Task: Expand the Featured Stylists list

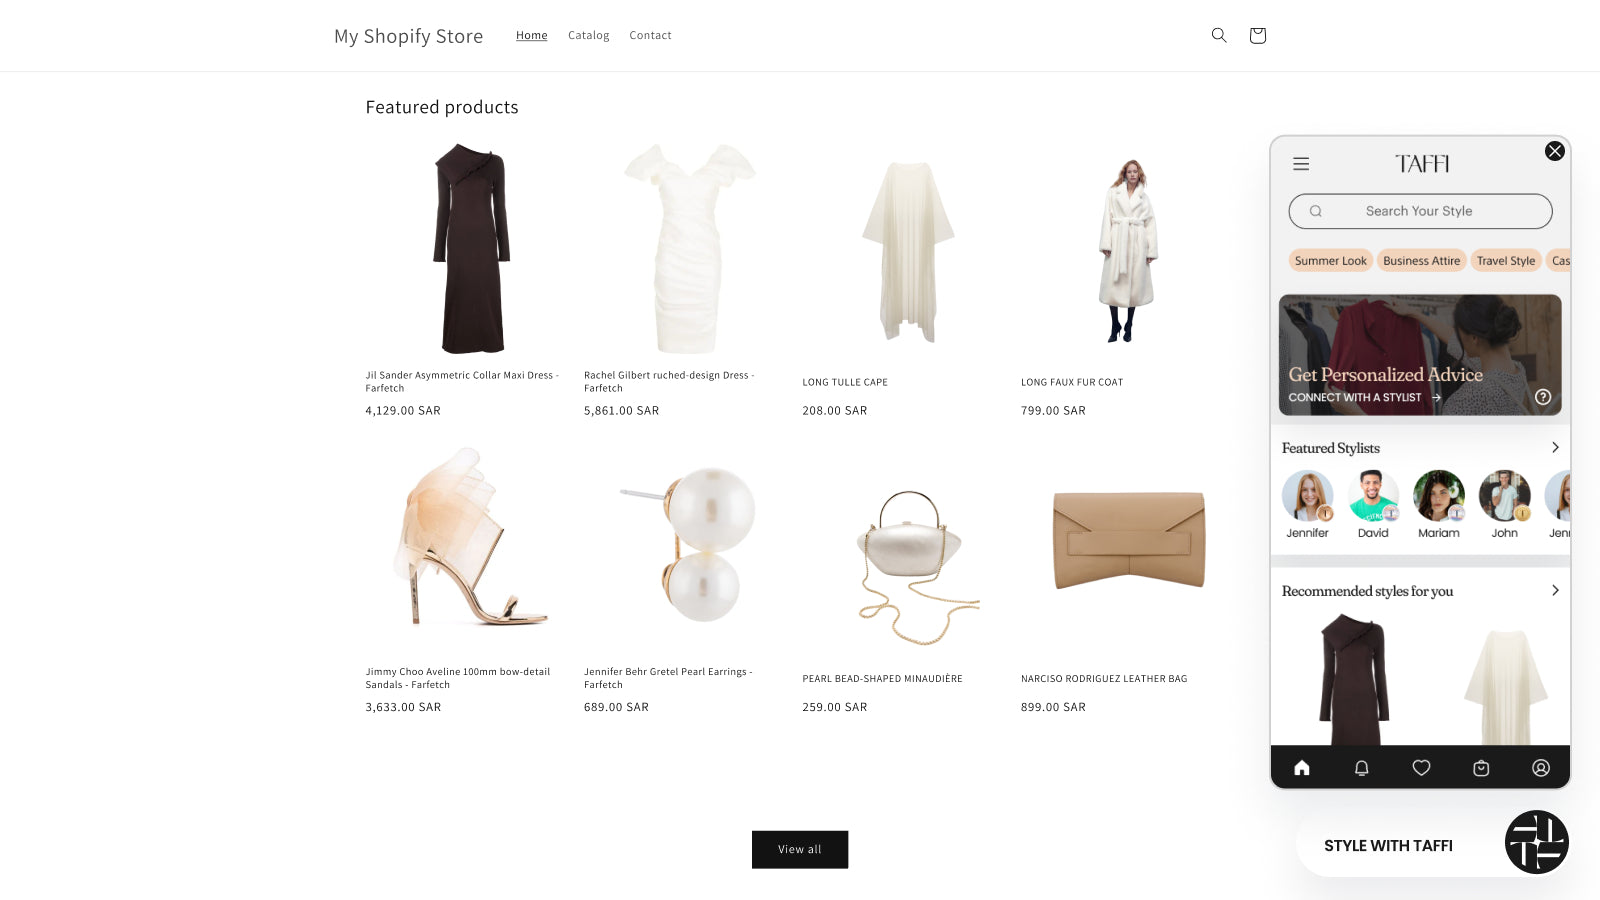Action: (1556, 447)
